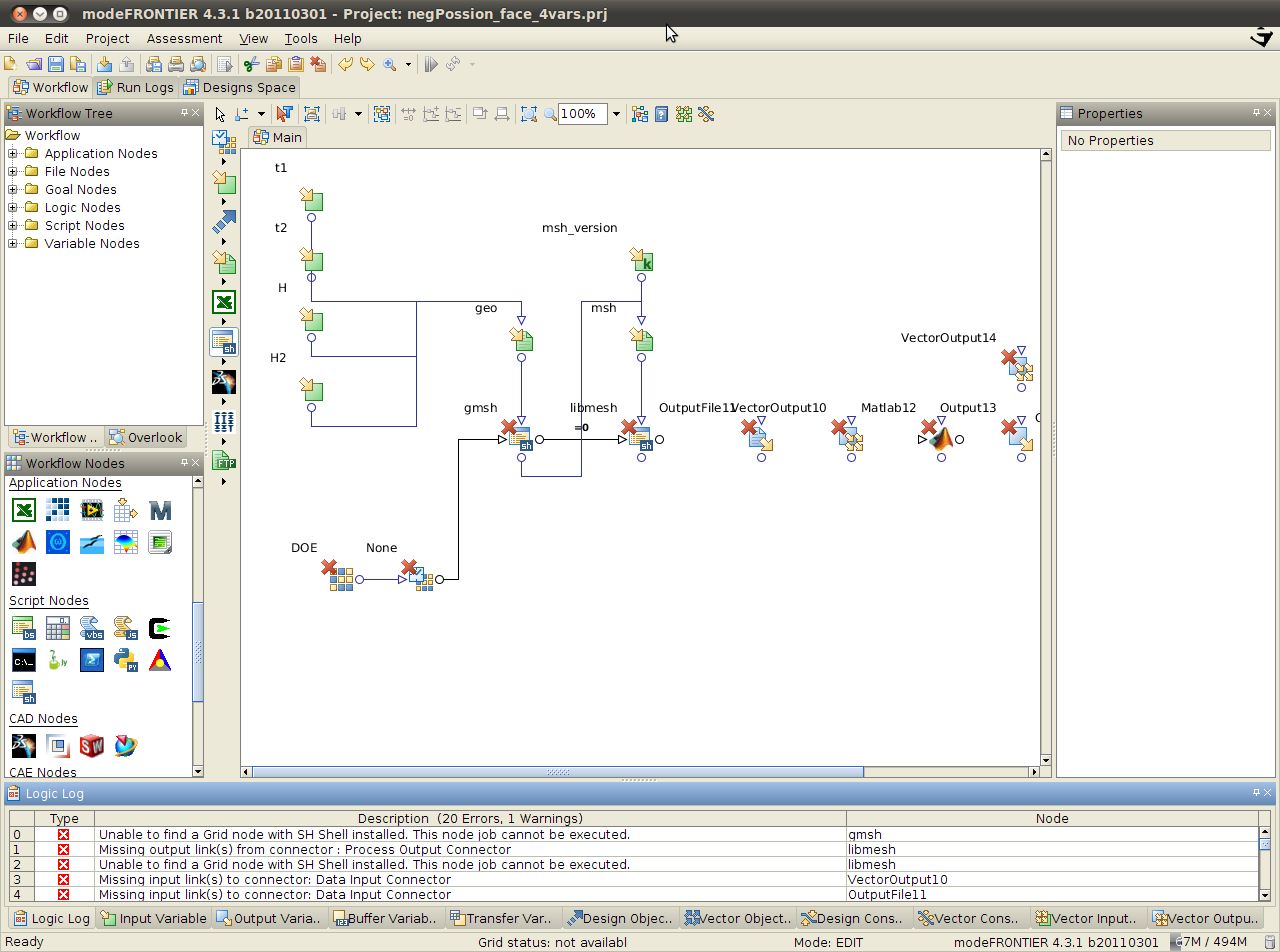Screen dimensions: 1280x952
Task: Pick the Python script node icon
Action: tap(125, 660)
